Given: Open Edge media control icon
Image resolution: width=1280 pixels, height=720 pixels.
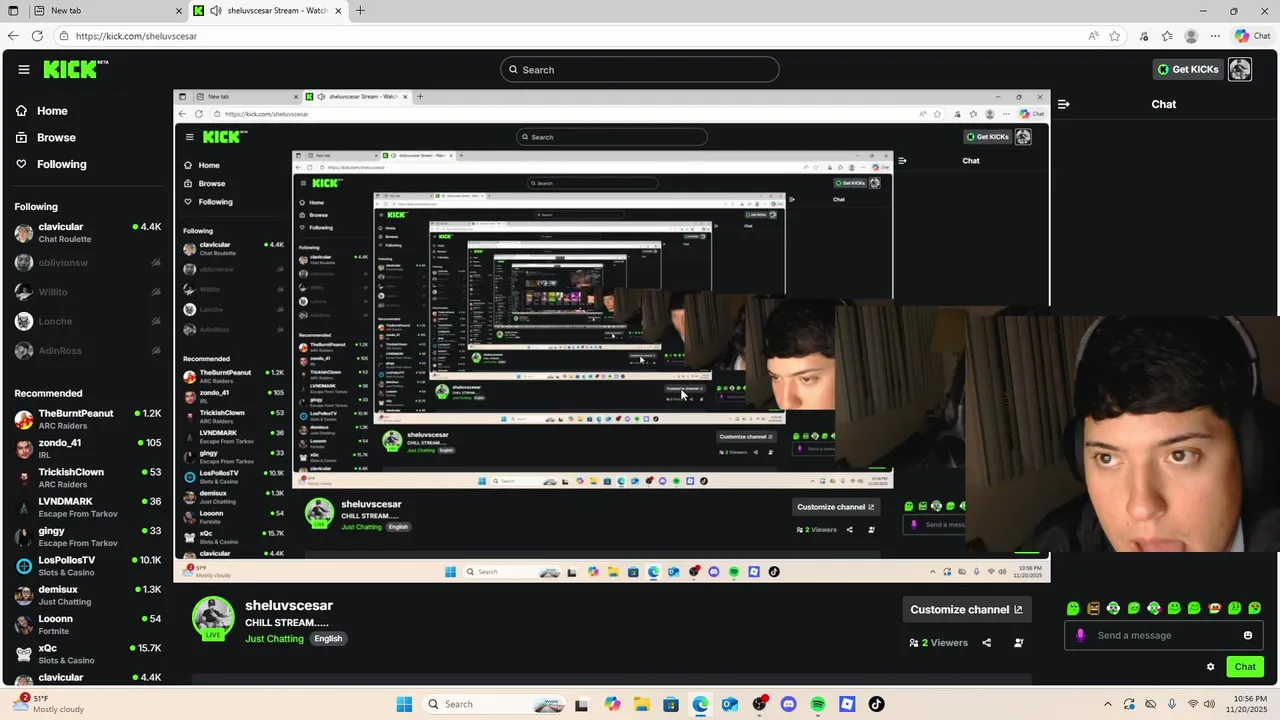Looking at the screenshot, I should point(1144,36).
